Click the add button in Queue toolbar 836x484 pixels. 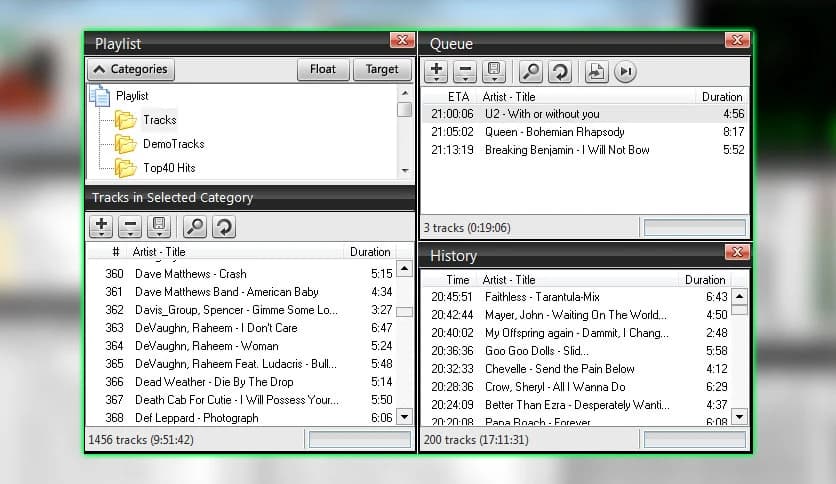(x=436, y=71)
